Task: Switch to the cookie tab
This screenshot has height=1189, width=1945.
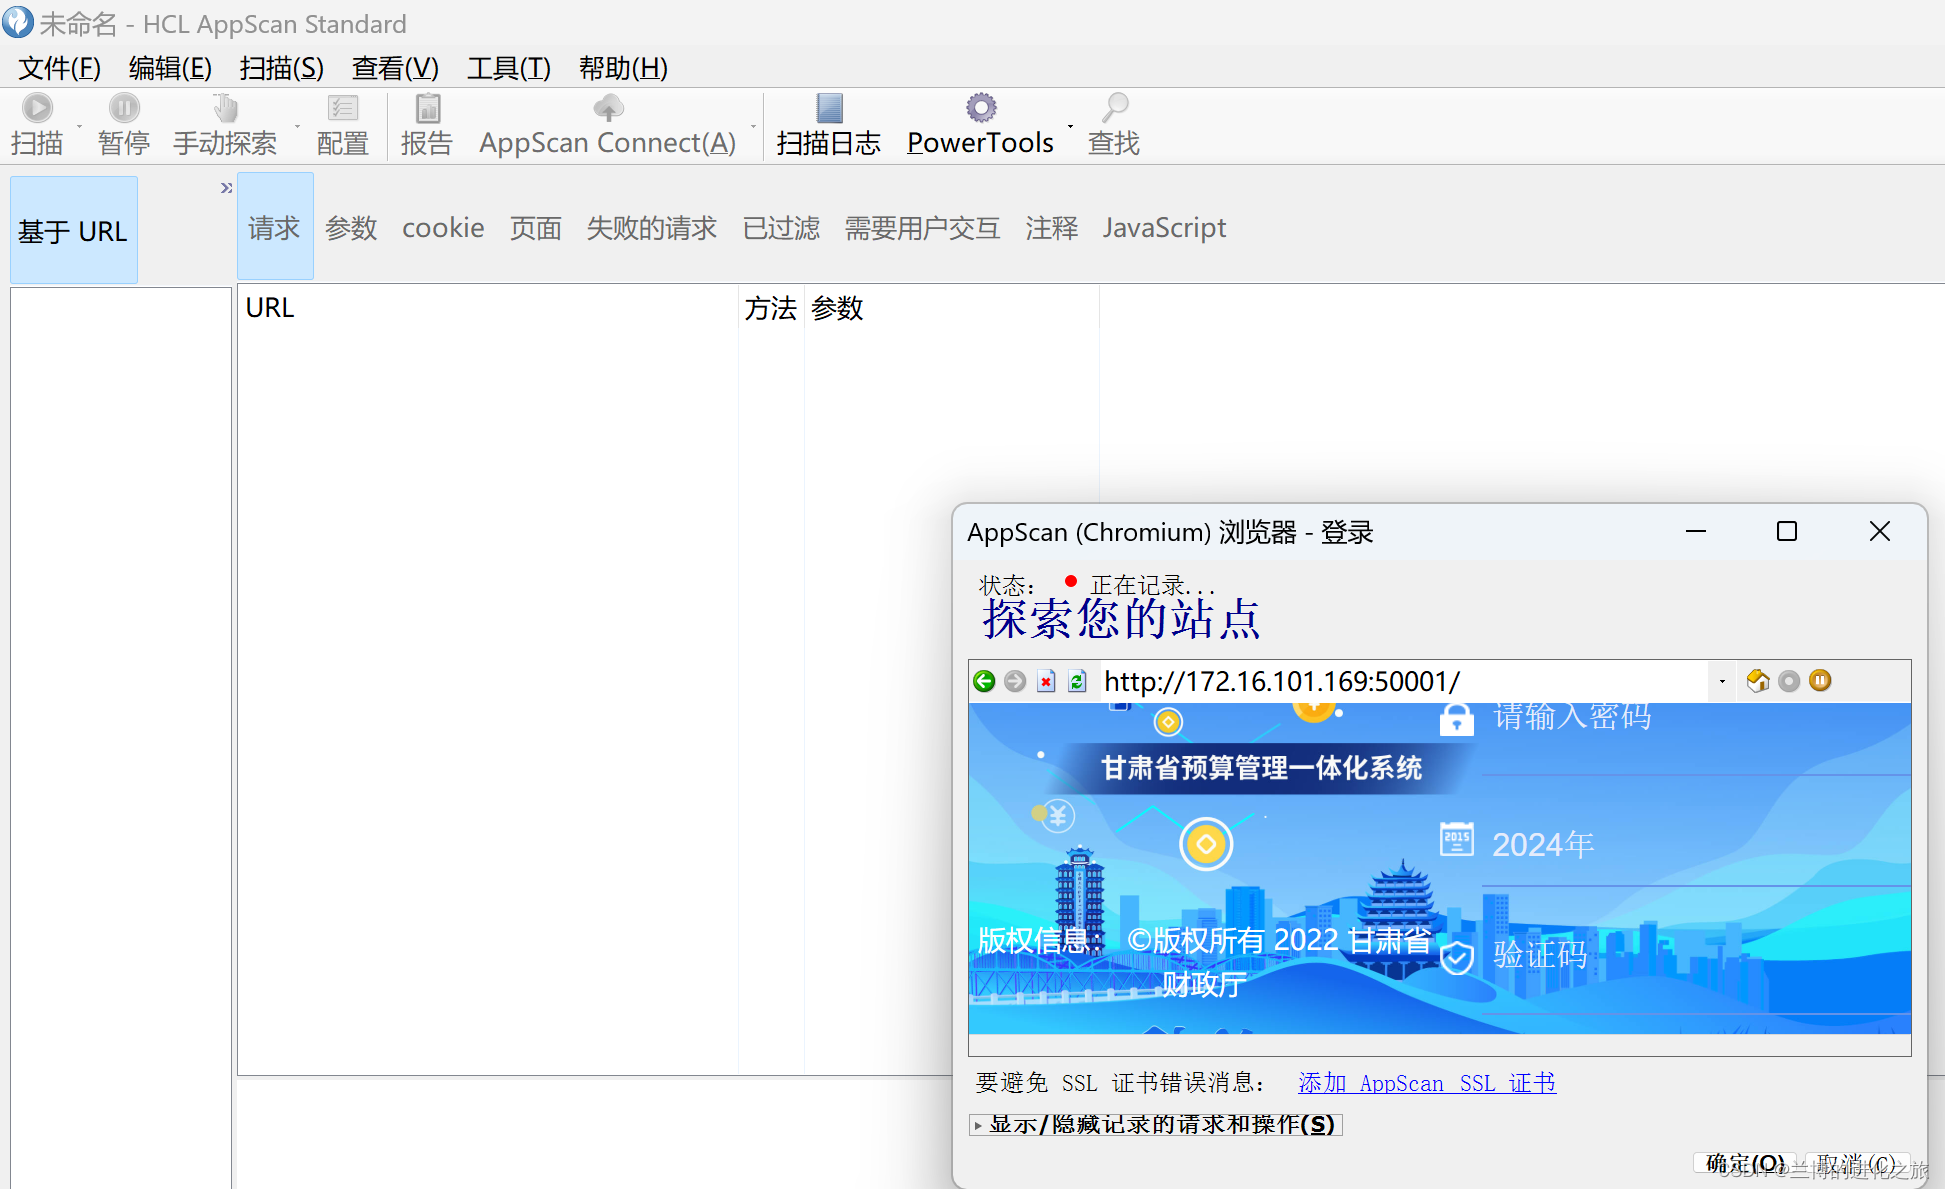Action: pyautogui.click(x=443, y=228)
